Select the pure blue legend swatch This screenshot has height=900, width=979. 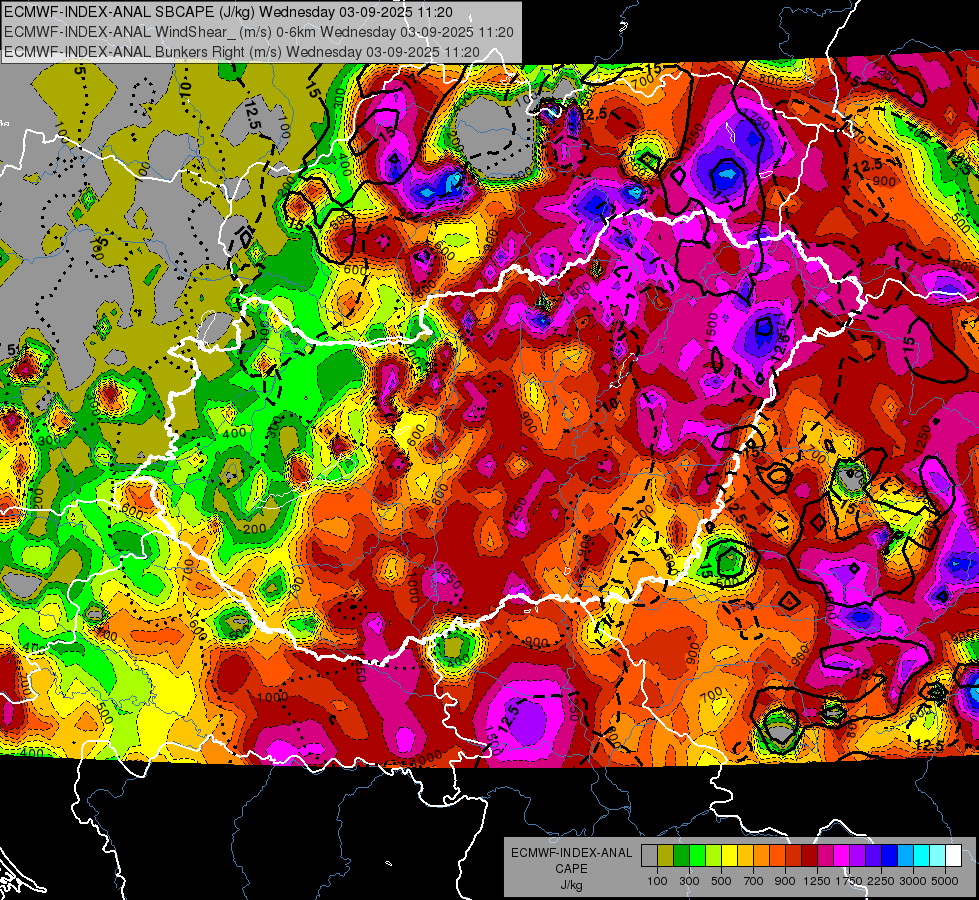click(889, 855)
